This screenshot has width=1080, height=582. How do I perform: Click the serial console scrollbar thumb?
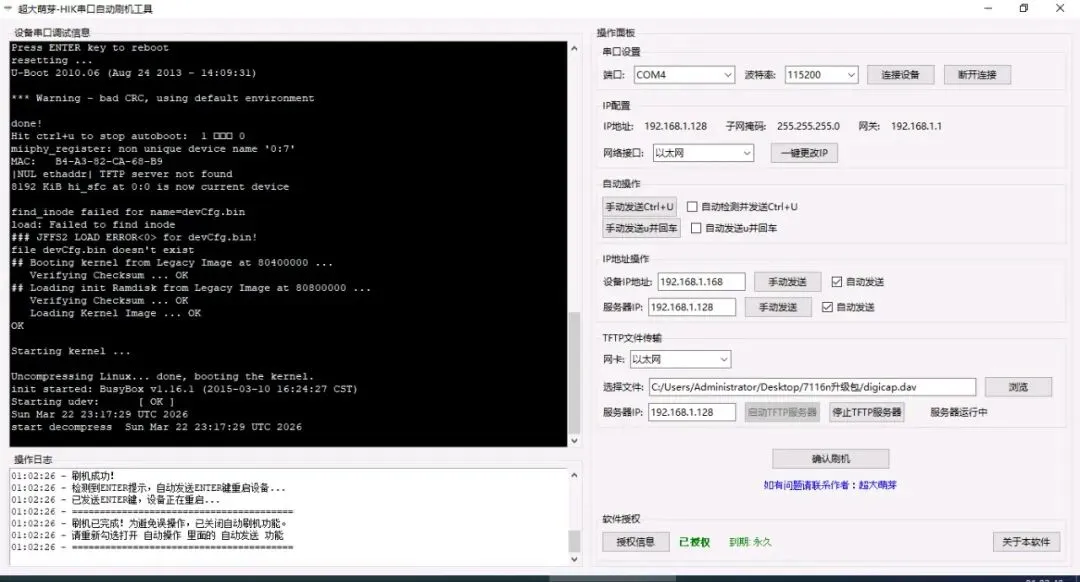click(574, 372)
